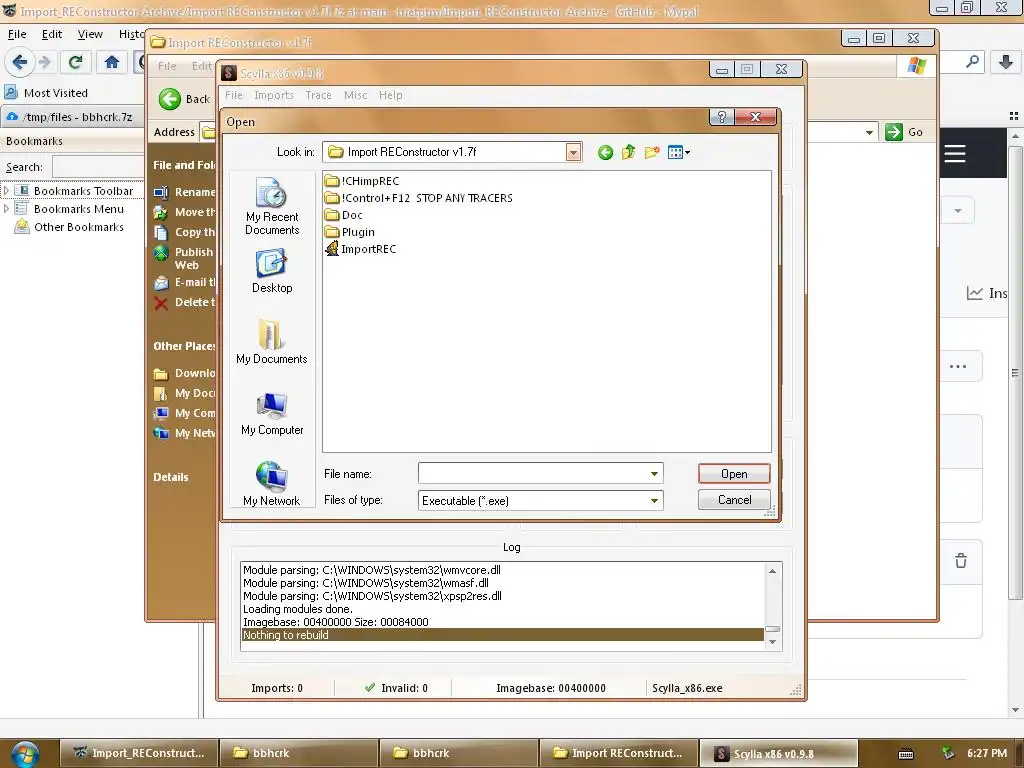Go back in Open dialog toolbar
Screen dimensions: 1024x768
[x=605, y=152]
